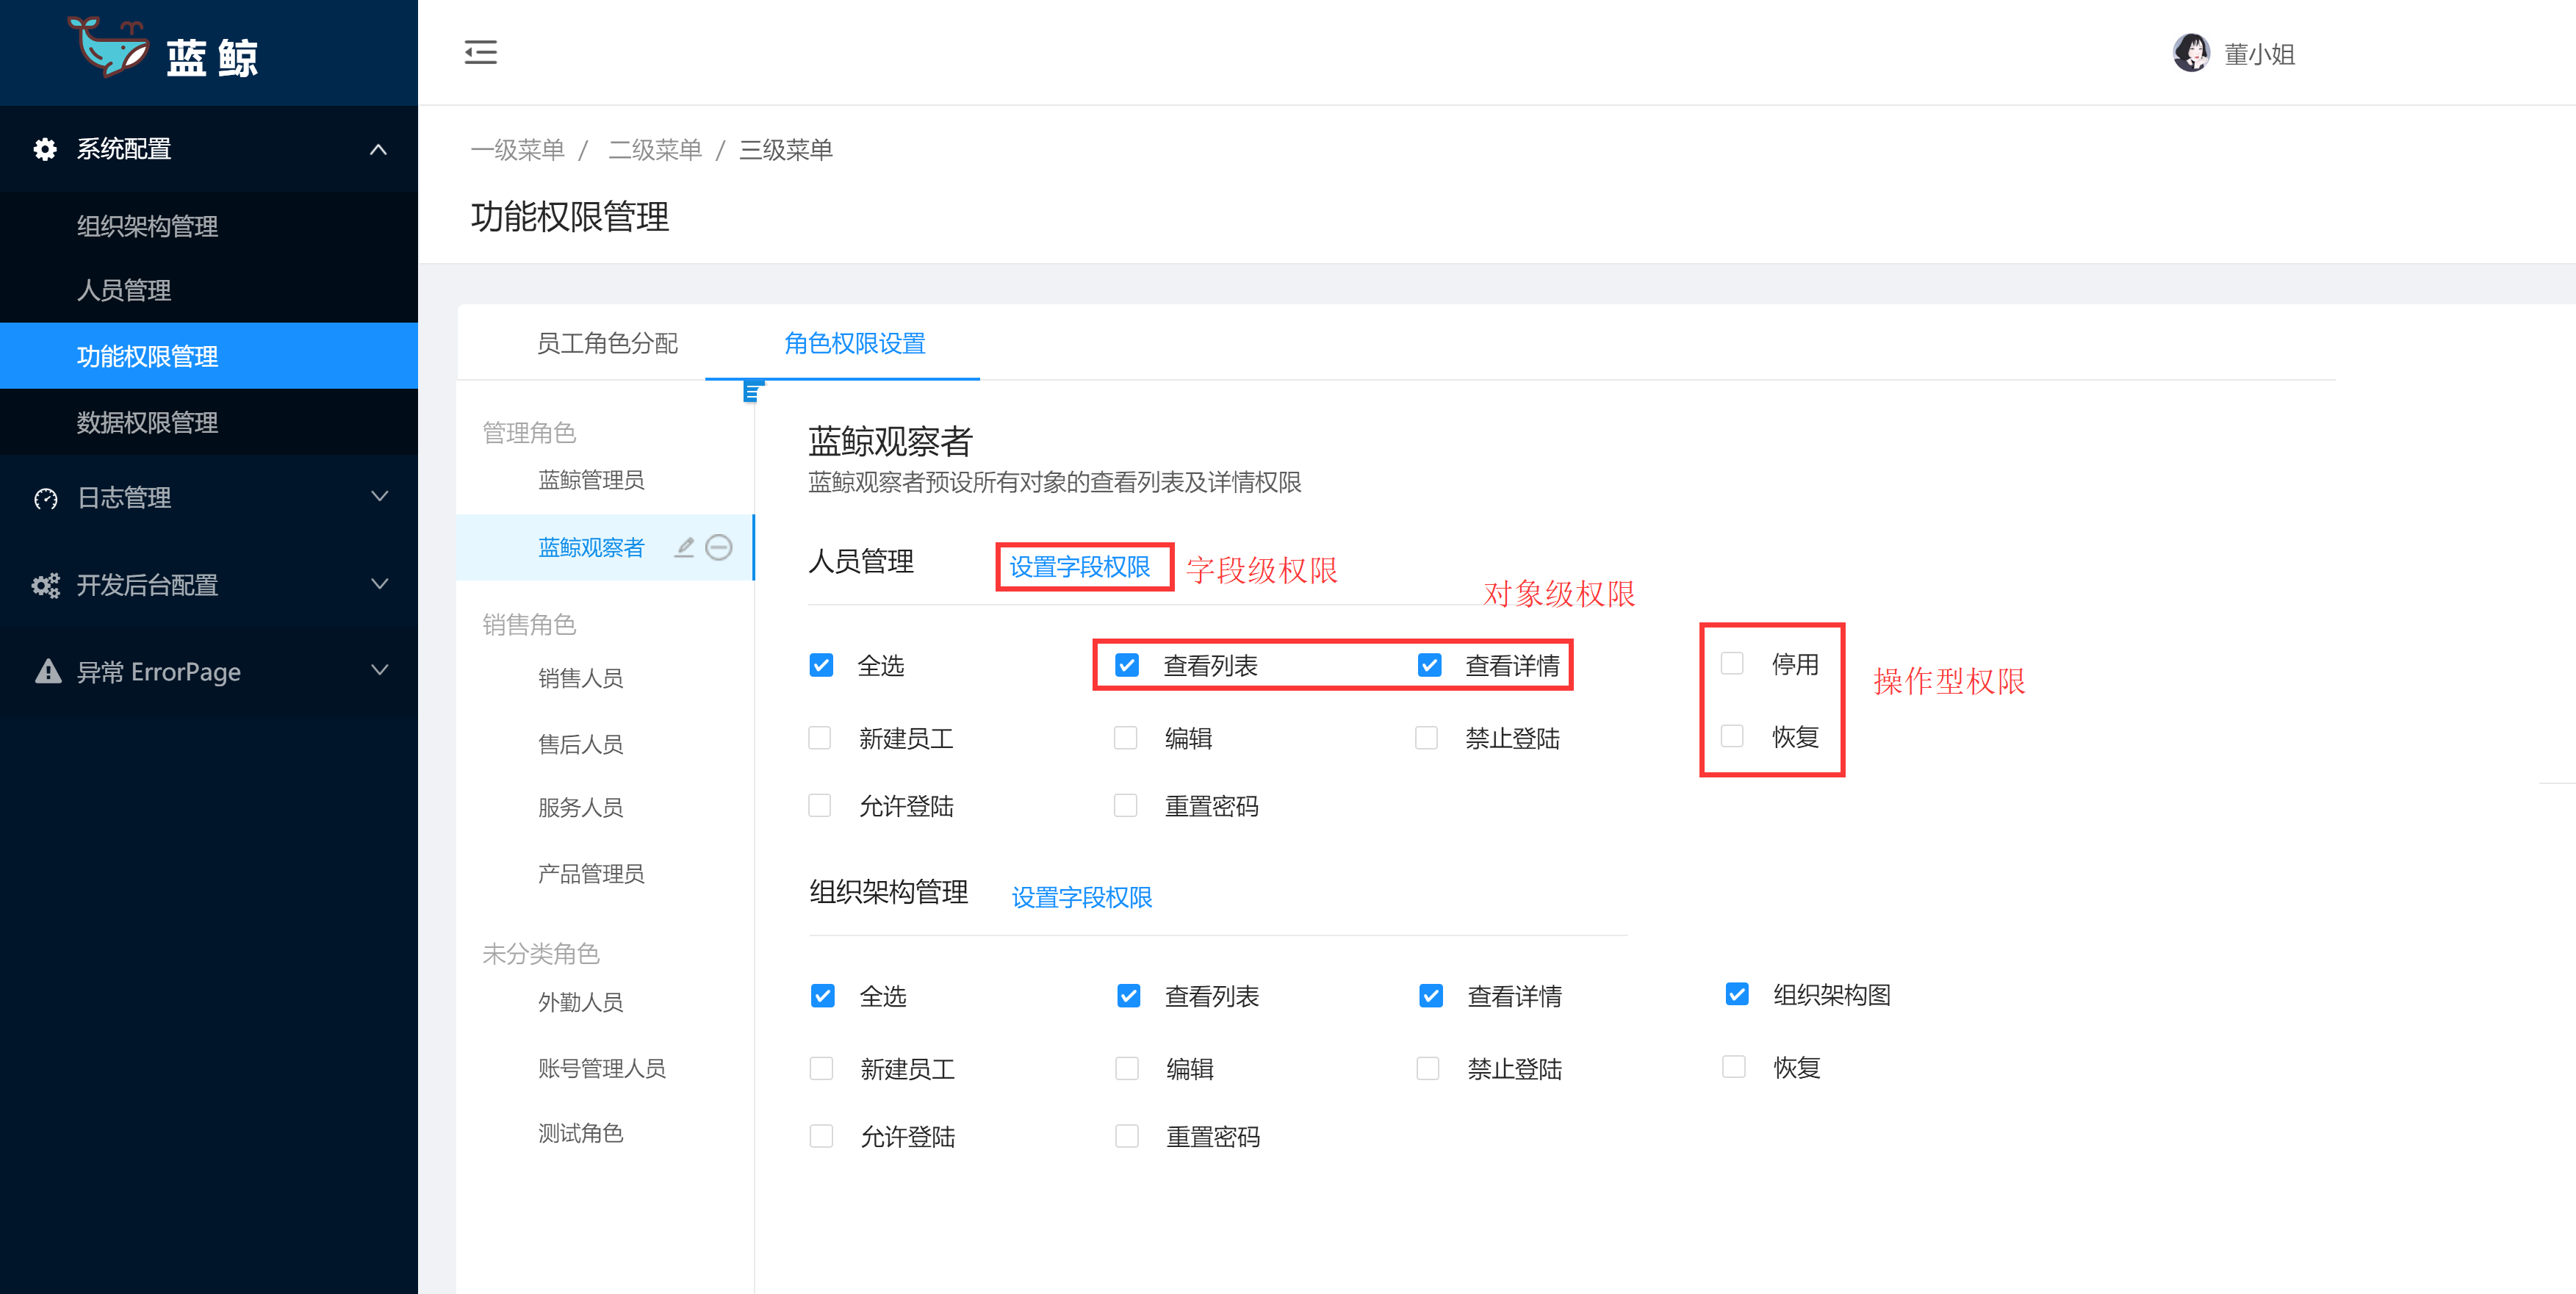
Task: Select the 销售人员 role
Action: pos(580,677)
